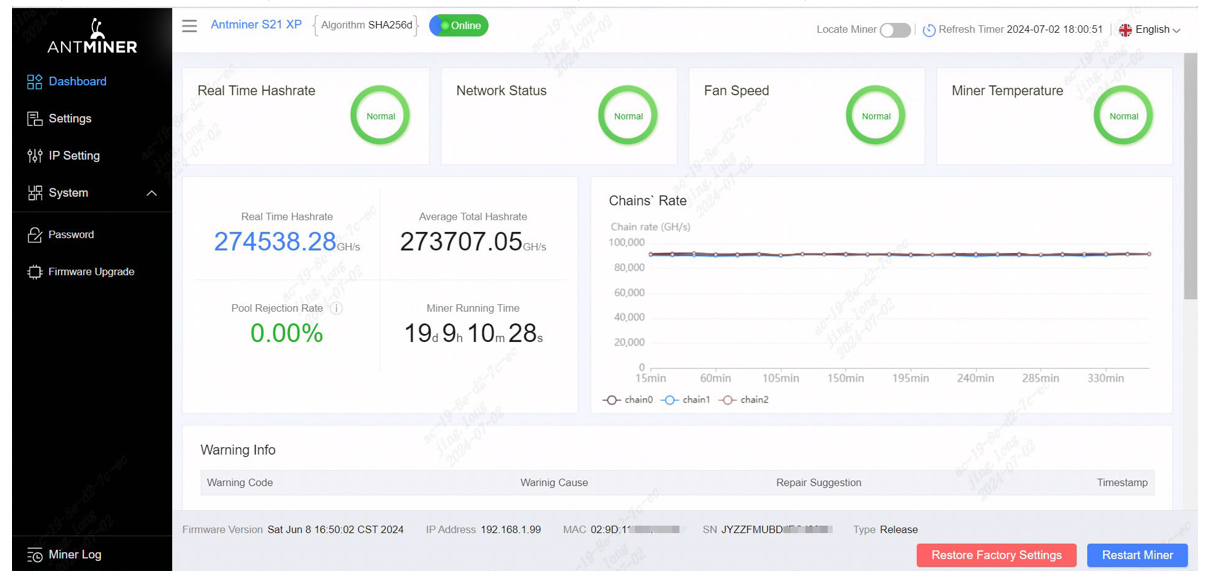Click the Miner Temperature Normal indicator
This screenshot has width=1206, height=582.
pos(1124,116)
